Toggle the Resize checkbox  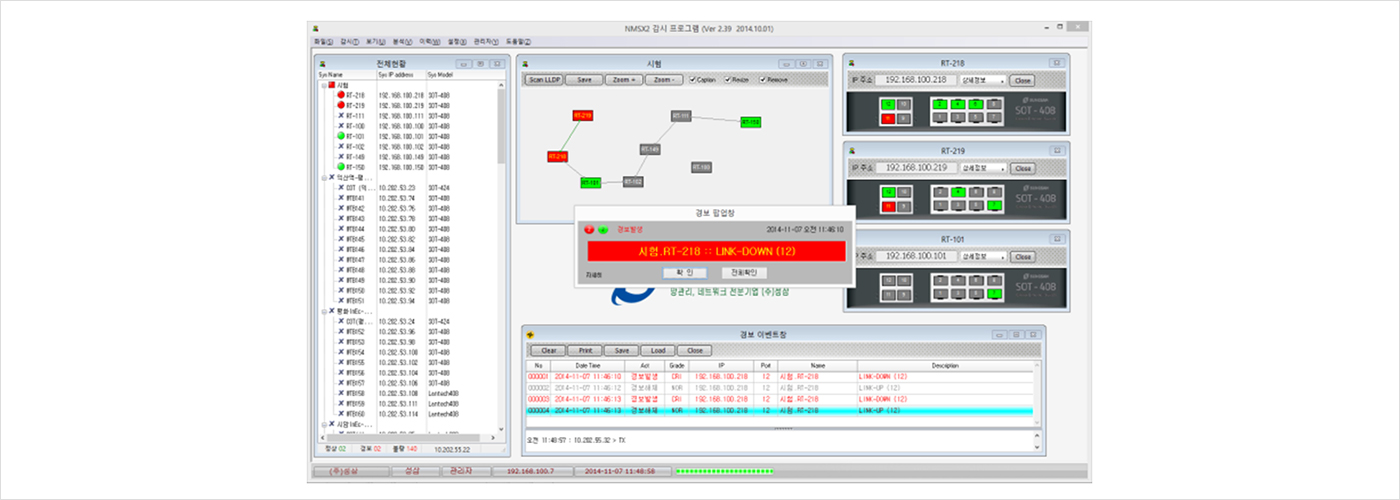point(728,79)
